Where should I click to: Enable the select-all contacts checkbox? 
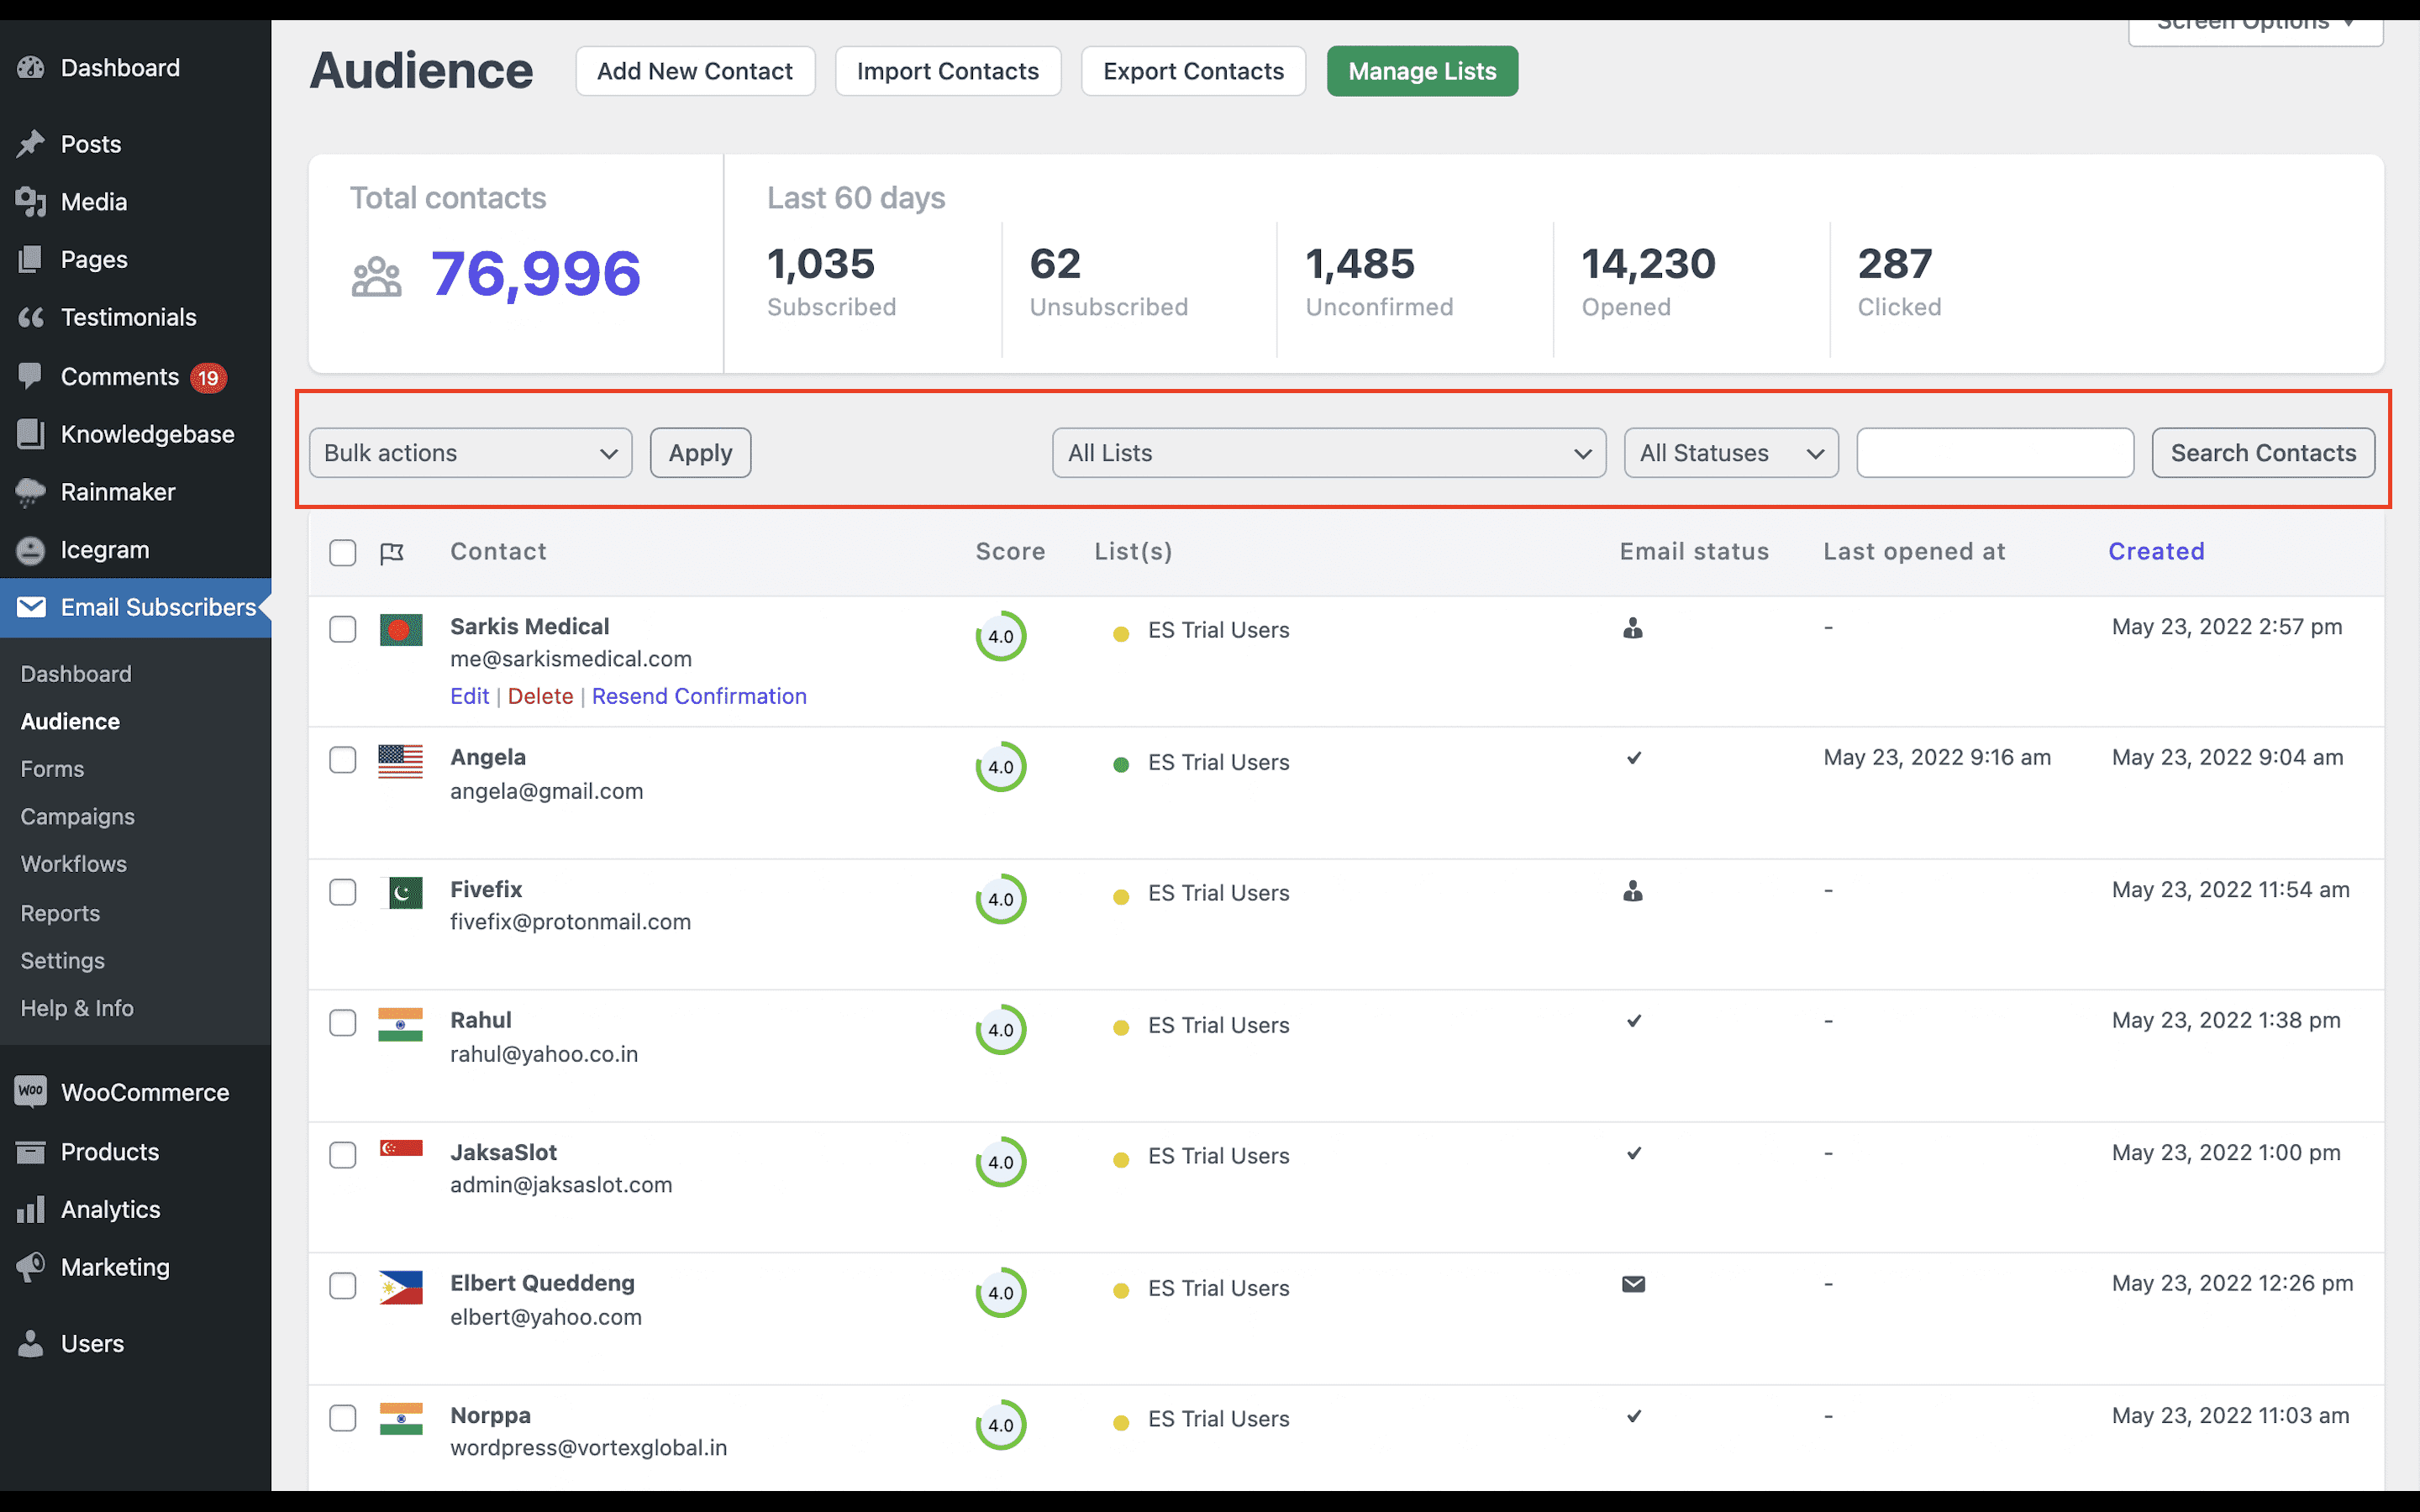(343, 550)
